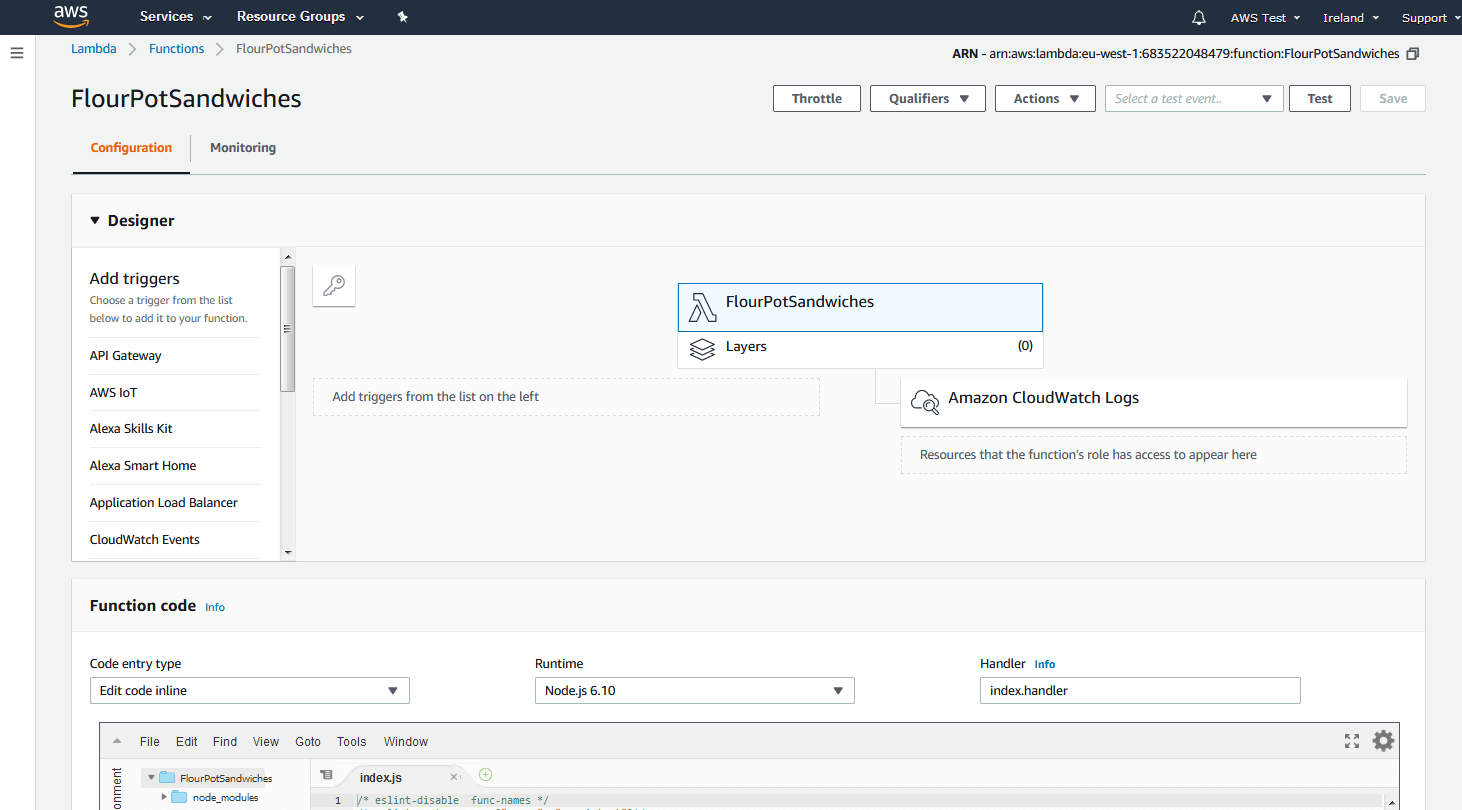Toggle fullscreen code editor icon
Viewport: 1462px width, 810px height.
pos(1352,741)
